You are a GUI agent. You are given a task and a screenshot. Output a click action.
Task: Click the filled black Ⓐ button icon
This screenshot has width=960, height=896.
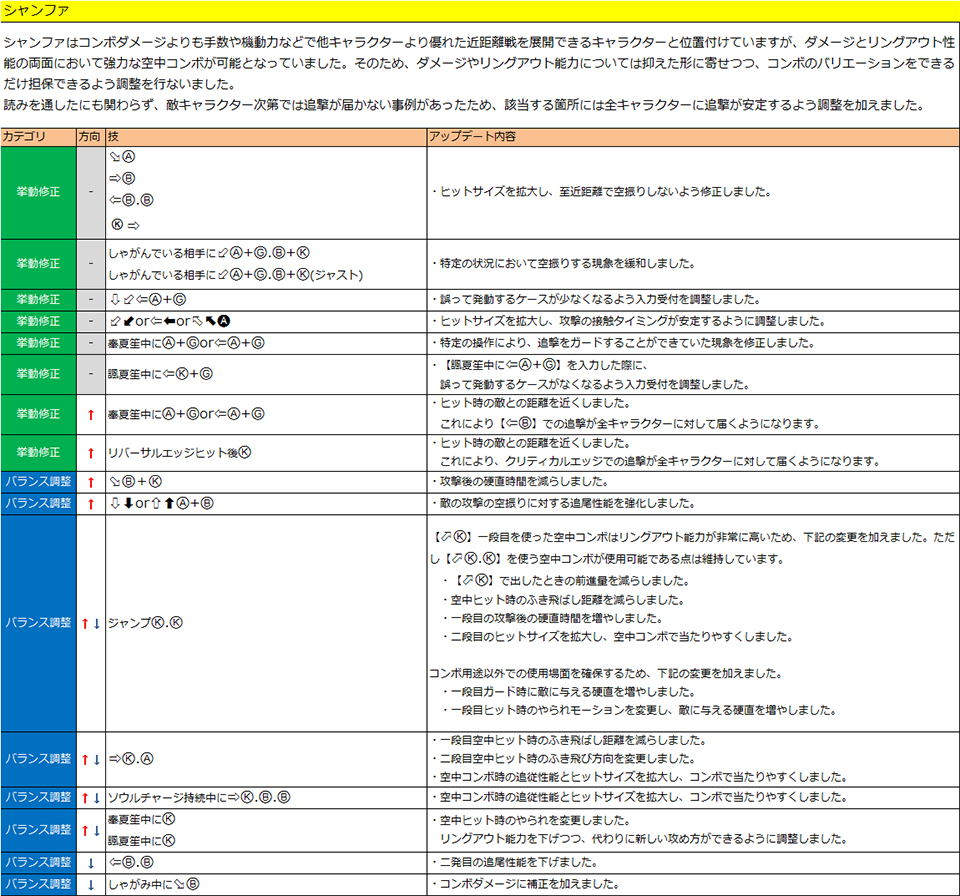(225, 321)
